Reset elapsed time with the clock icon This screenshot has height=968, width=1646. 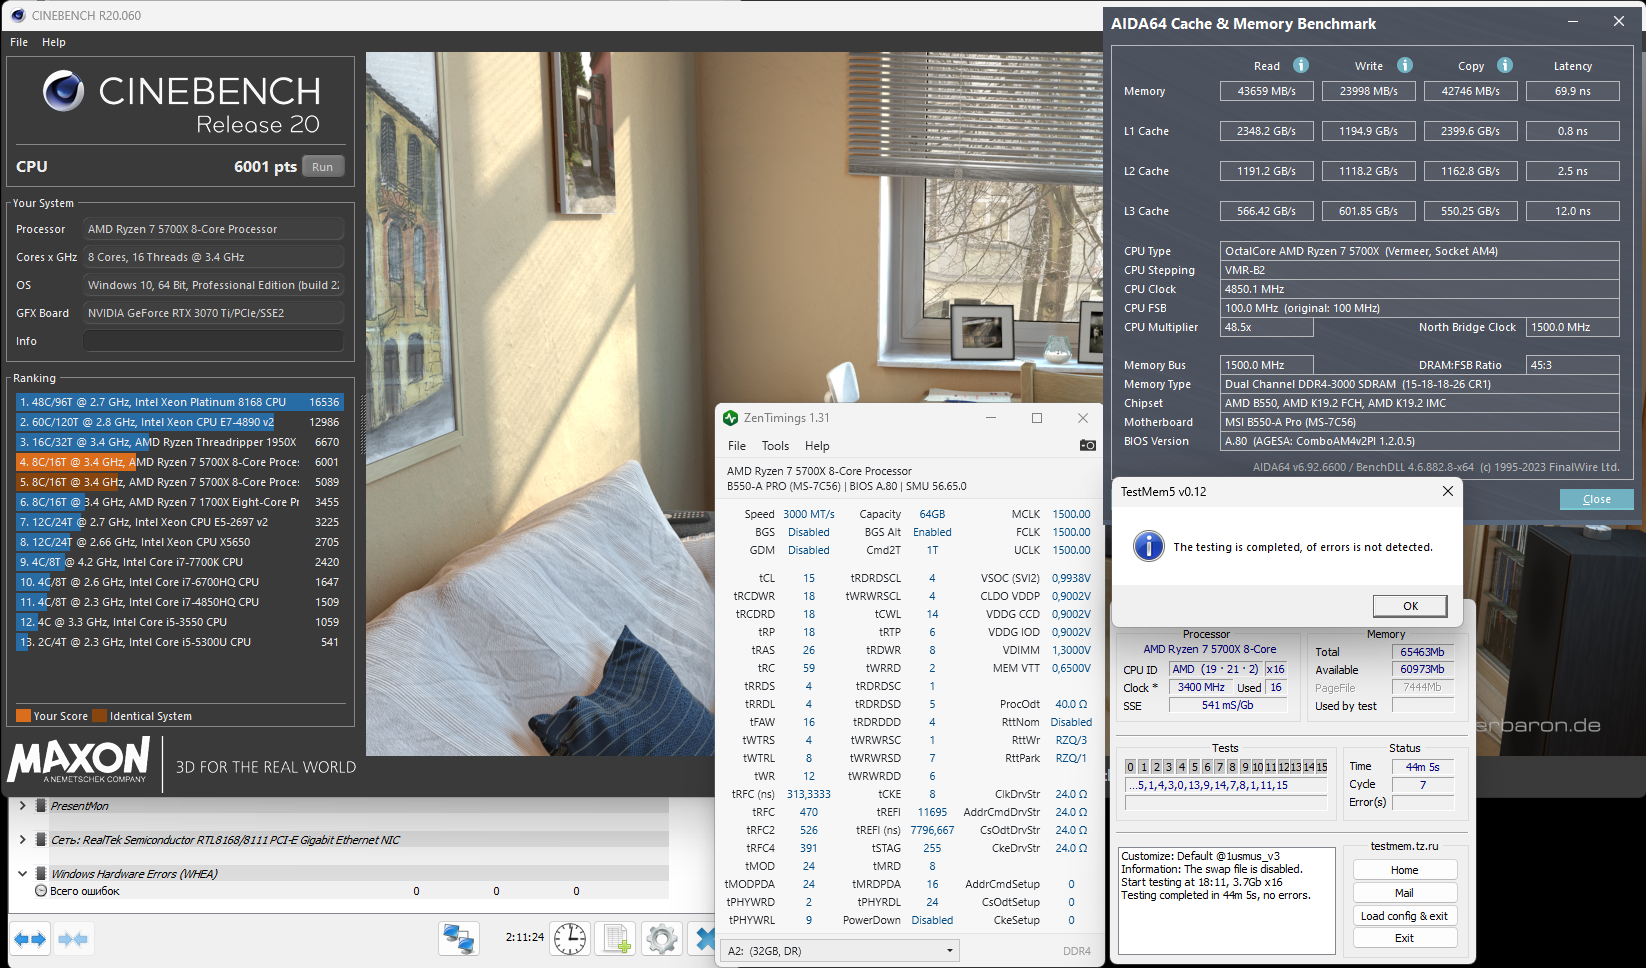(570, 939)
